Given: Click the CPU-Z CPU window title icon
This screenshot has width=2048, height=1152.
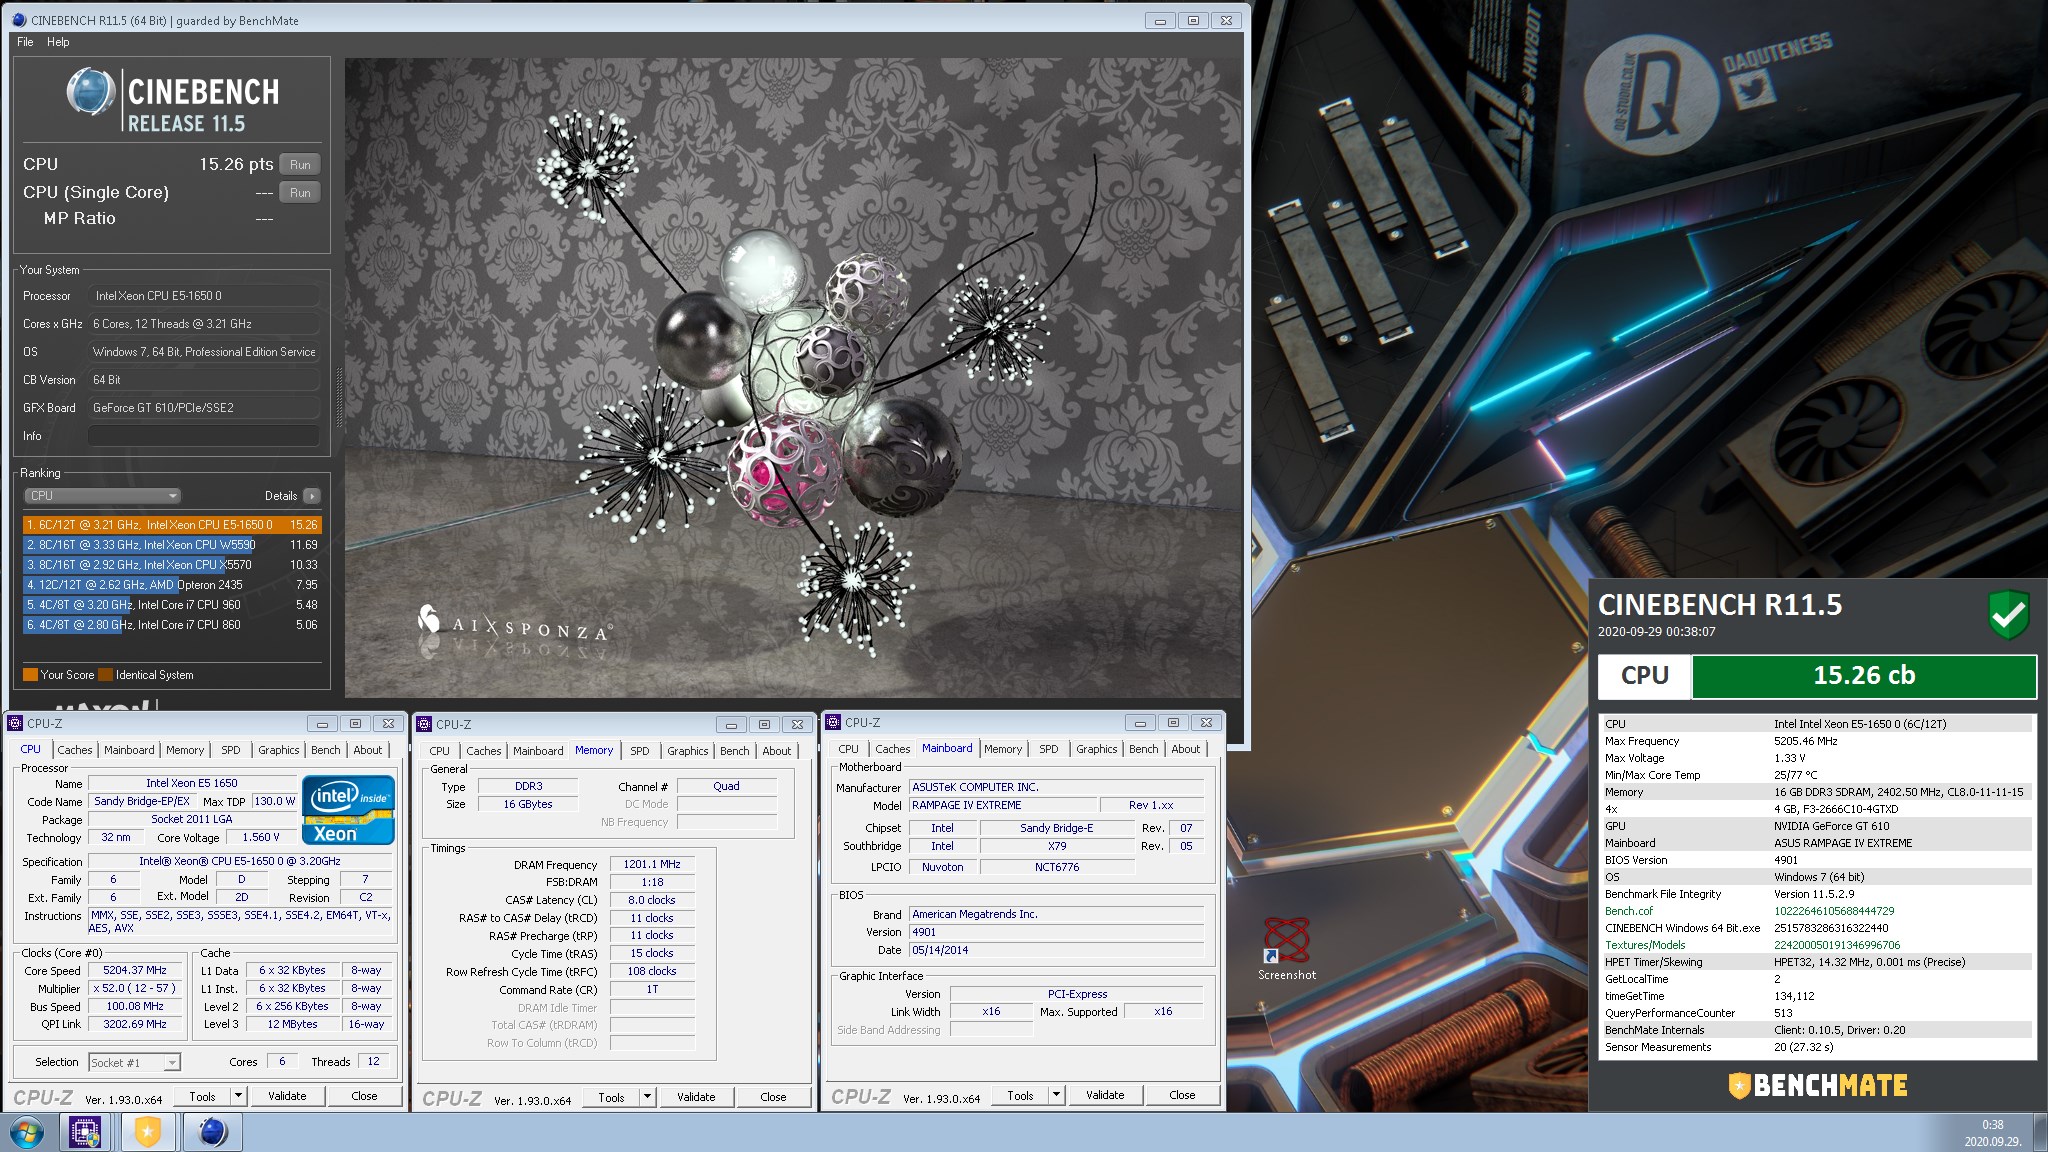Looking at the screenshot, I should pos(15,723).
